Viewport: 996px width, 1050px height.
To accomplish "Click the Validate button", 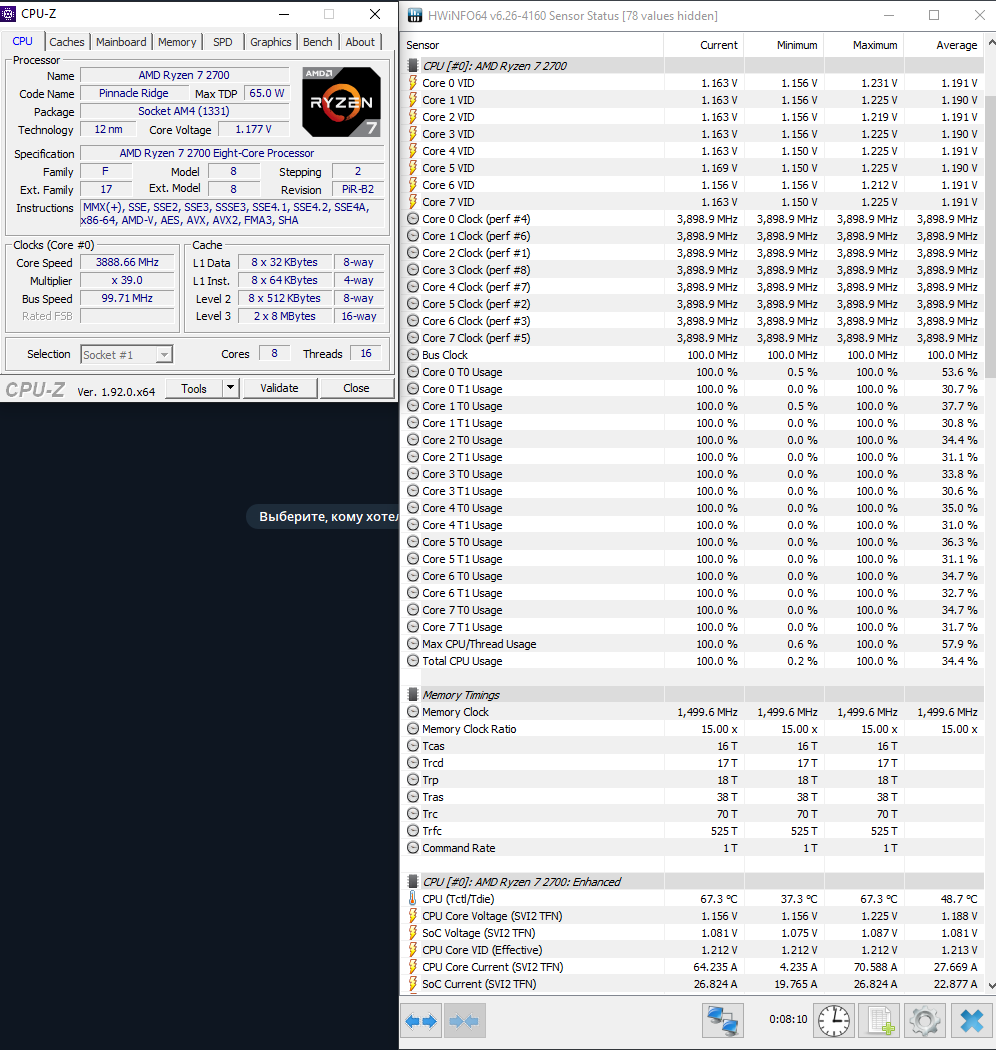I will [x=279, y=388].
